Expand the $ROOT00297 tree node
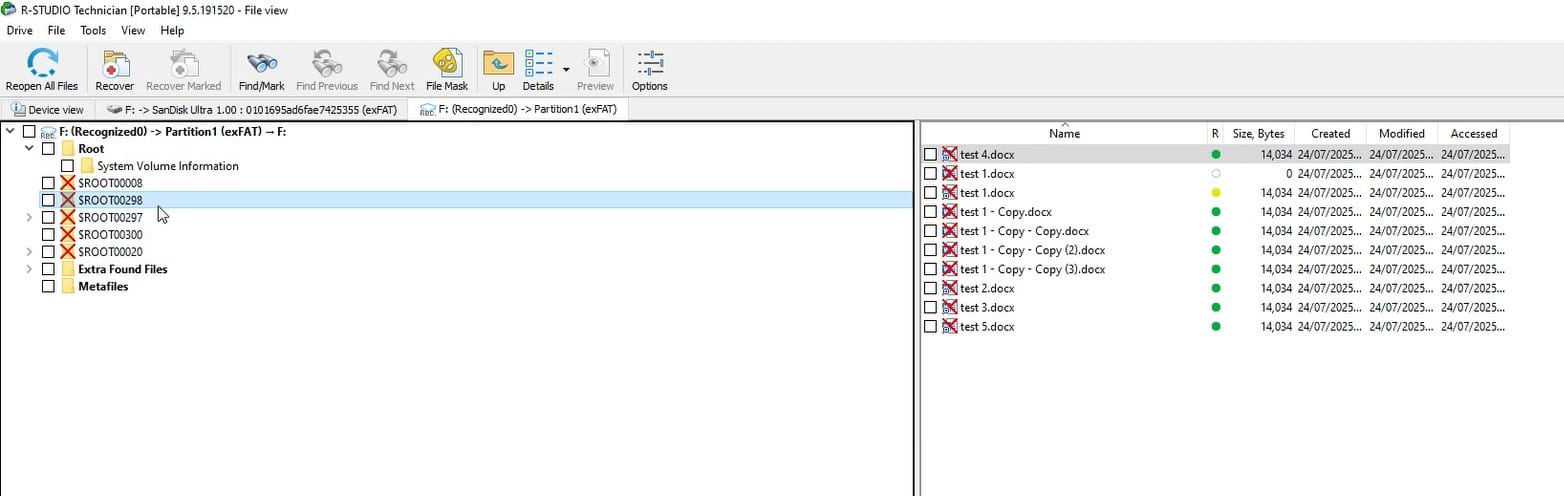This screenshot has width=1564, height=496. 29,218
